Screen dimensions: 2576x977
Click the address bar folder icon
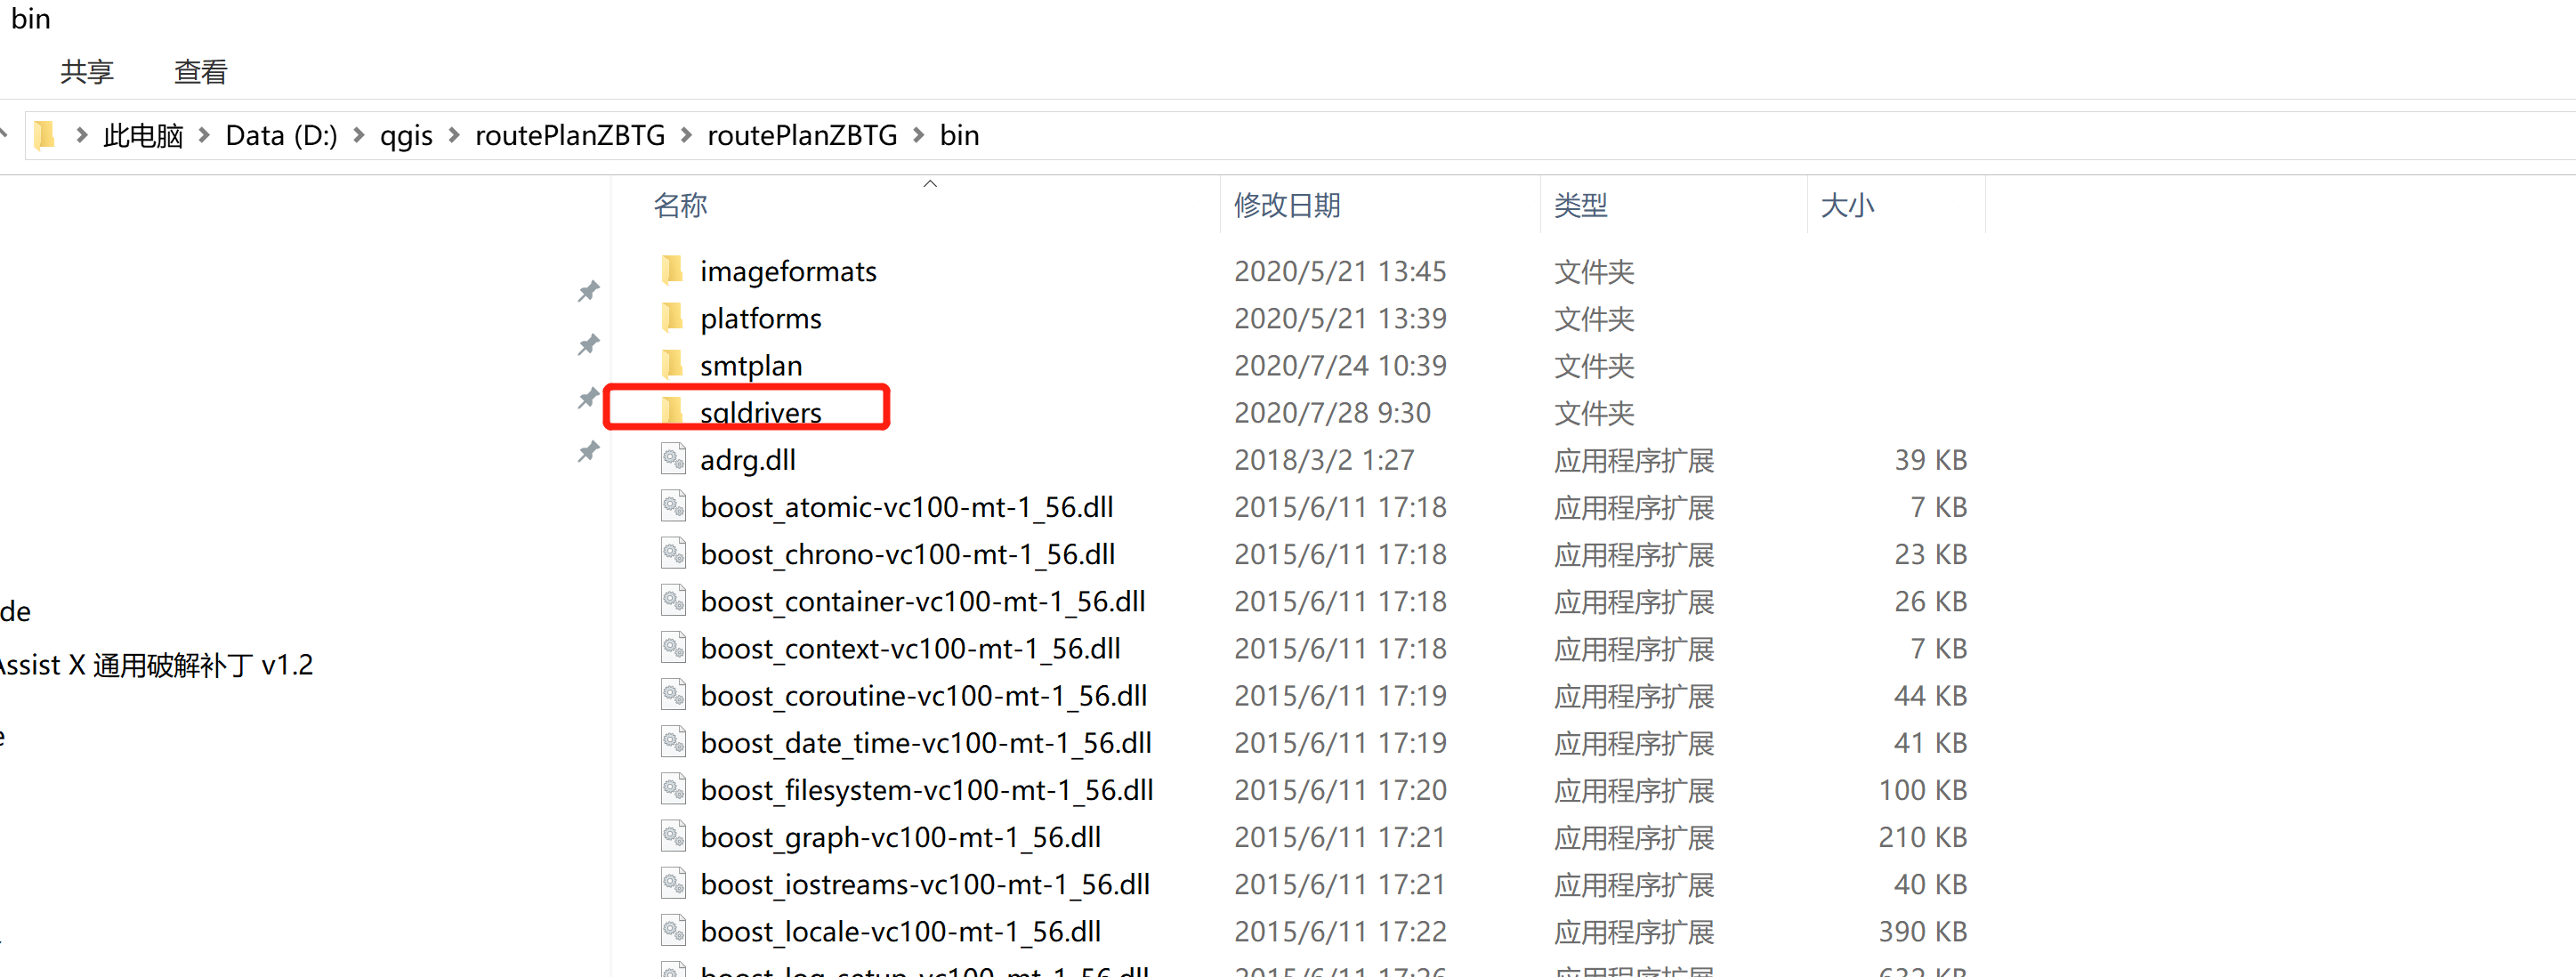(44, 135)
